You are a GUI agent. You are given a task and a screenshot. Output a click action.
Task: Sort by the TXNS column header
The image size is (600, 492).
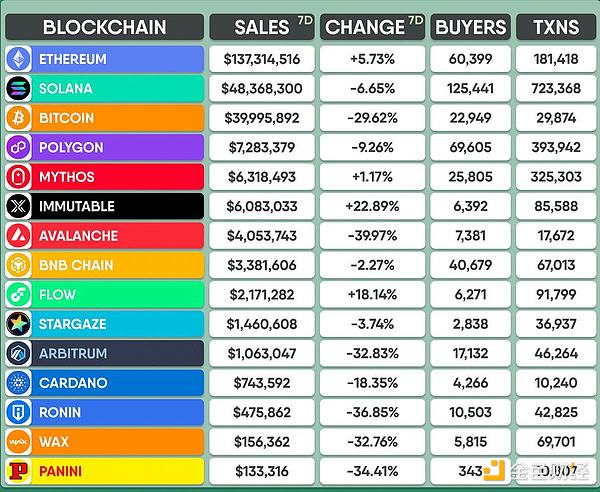(555, 27)
